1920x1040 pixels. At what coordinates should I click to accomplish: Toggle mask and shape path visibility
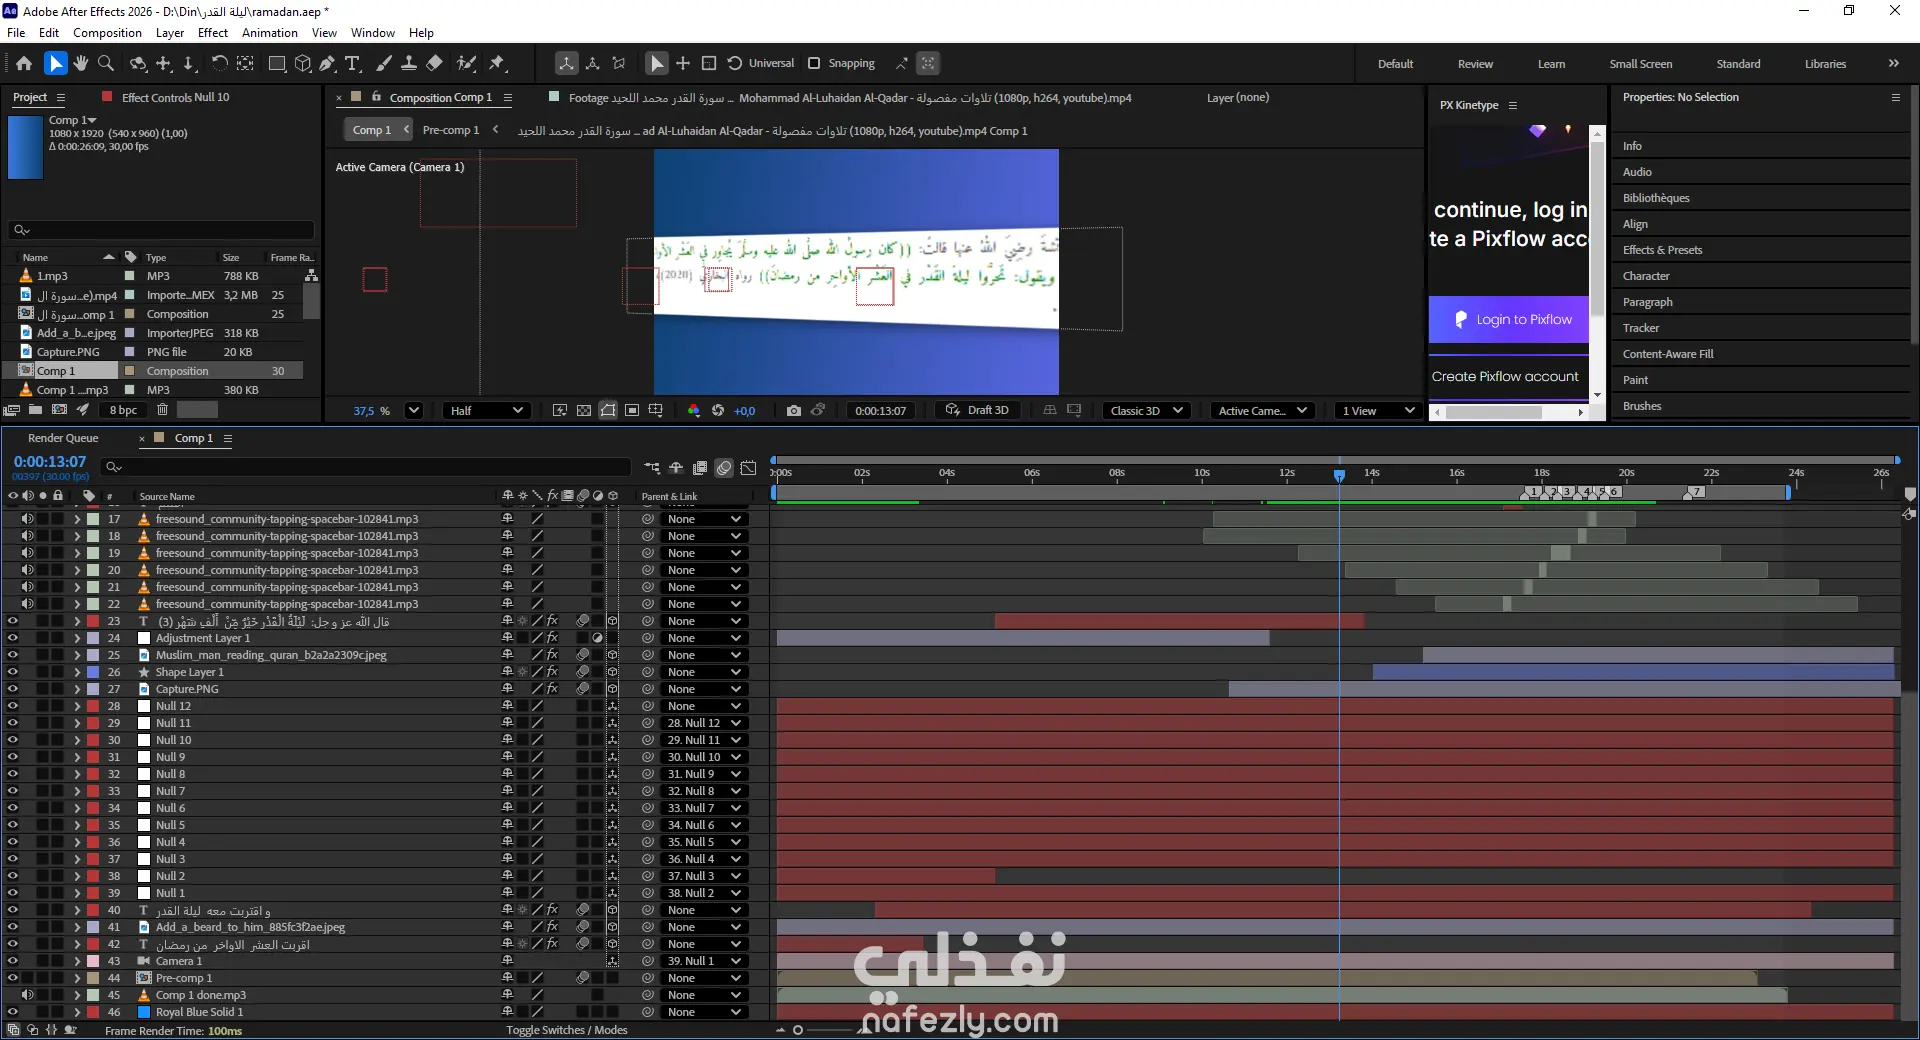click(x=608, y=410)
